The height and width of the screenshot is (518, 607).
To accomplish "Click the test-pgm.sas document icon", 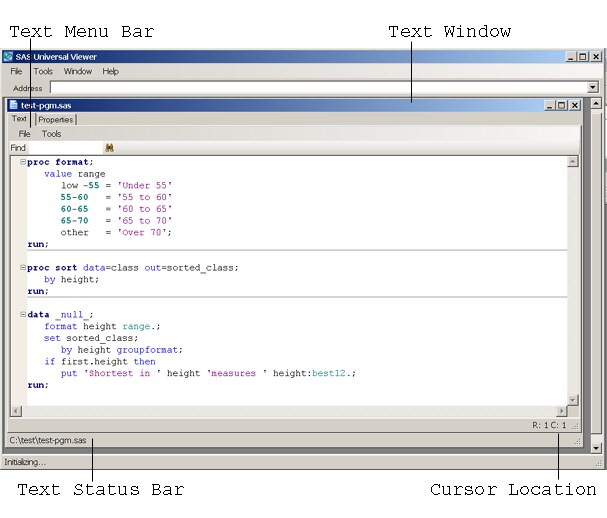I will [14, 105].
